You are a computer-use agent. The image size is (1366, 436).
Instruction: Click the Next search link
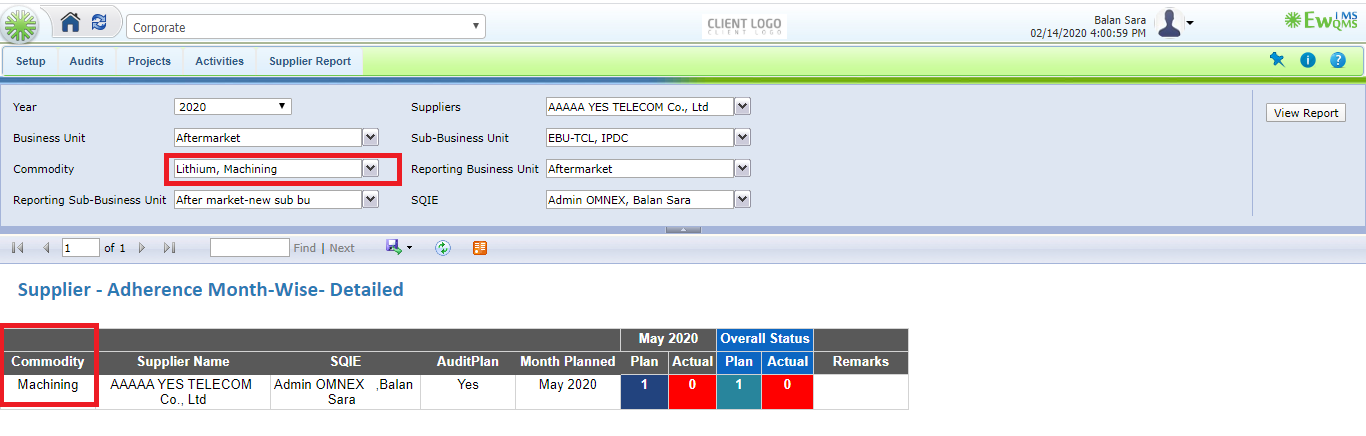point(342,248)
